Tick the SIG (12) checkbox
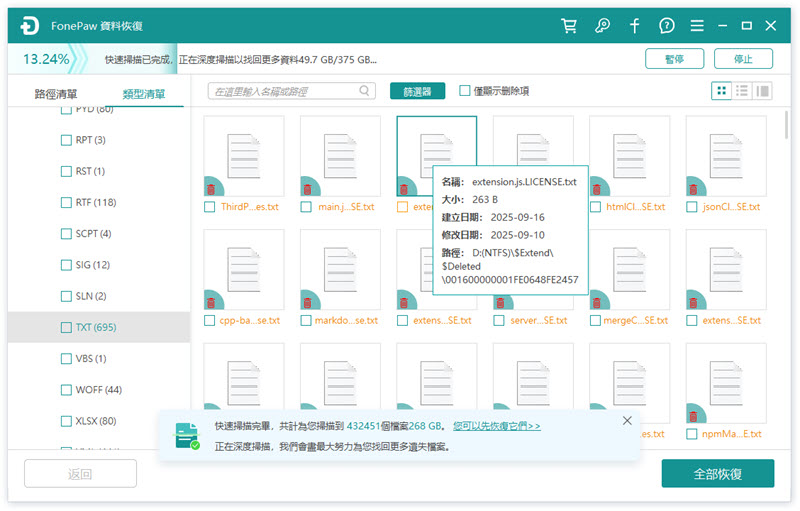This screenshot has width=800, height=511. [66, 265]
